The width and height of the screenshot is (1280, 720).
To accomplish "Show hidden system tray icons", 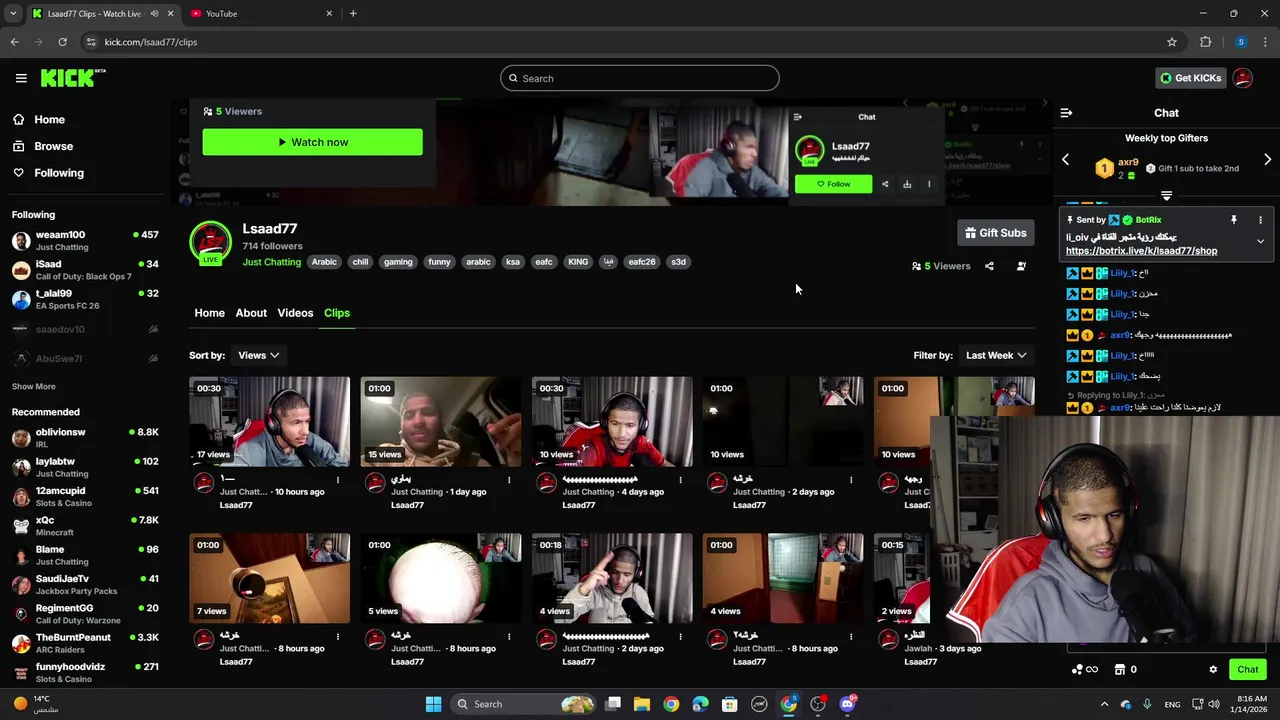I will (x=1104, y=704).
